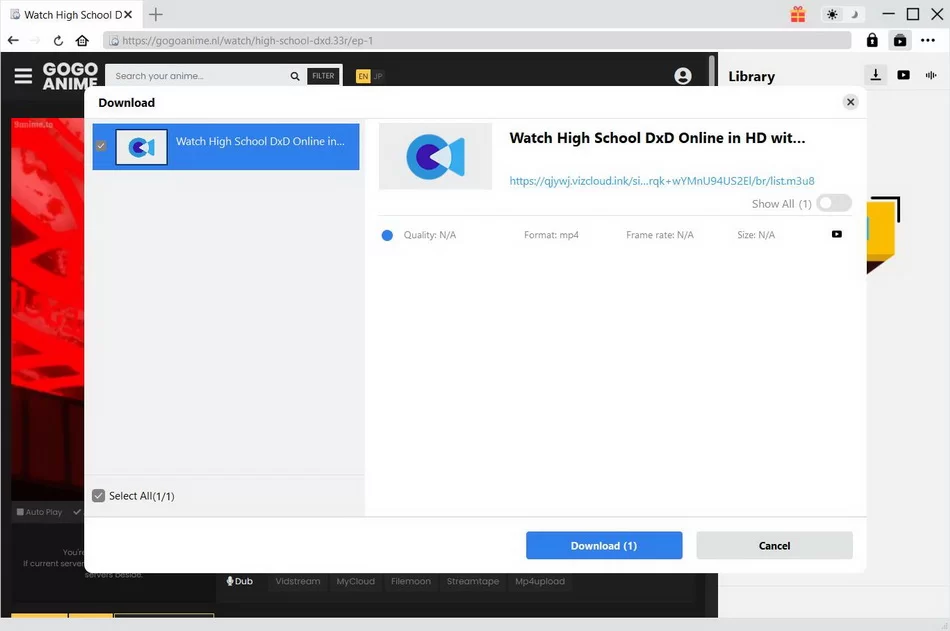Click the Size: N/A text
This screenshot has width=950, height=631.
click(x=756, y=235)
